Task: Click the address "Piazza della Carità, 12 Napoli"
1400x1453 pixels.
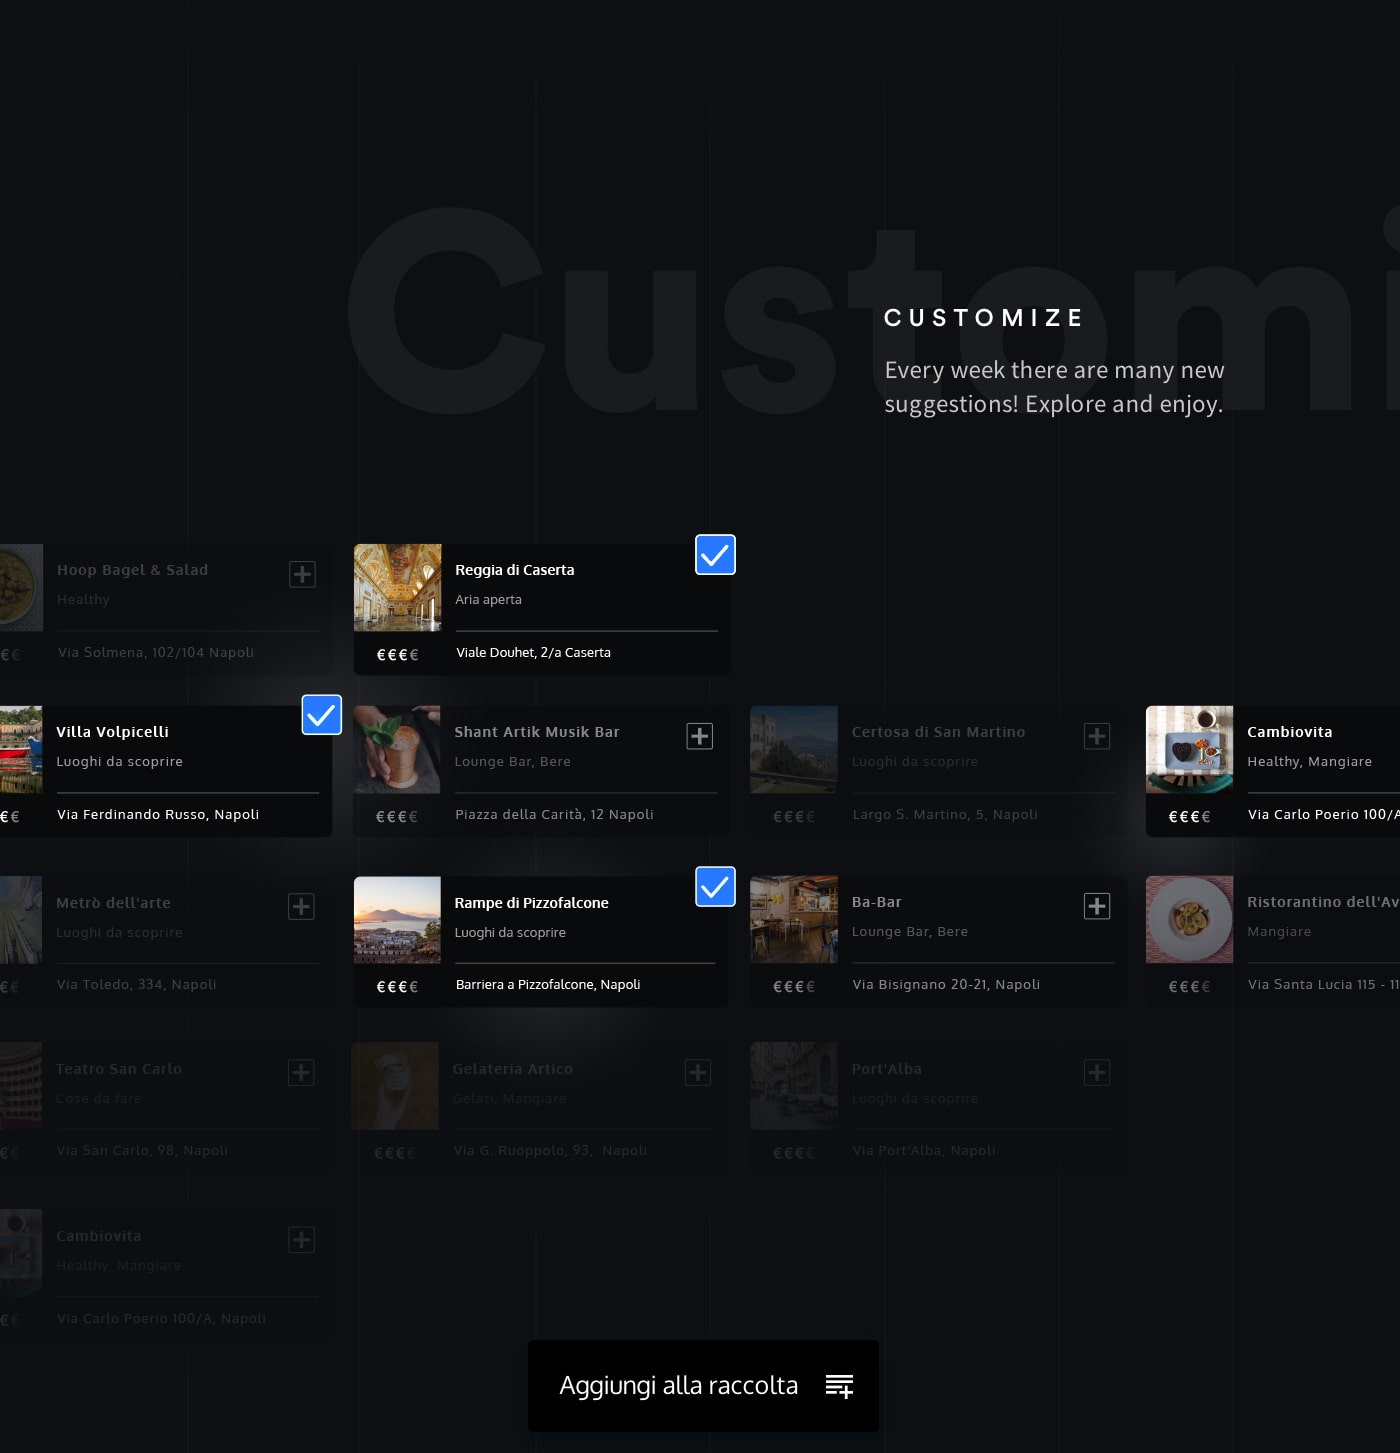Action: tap(555, 815)
